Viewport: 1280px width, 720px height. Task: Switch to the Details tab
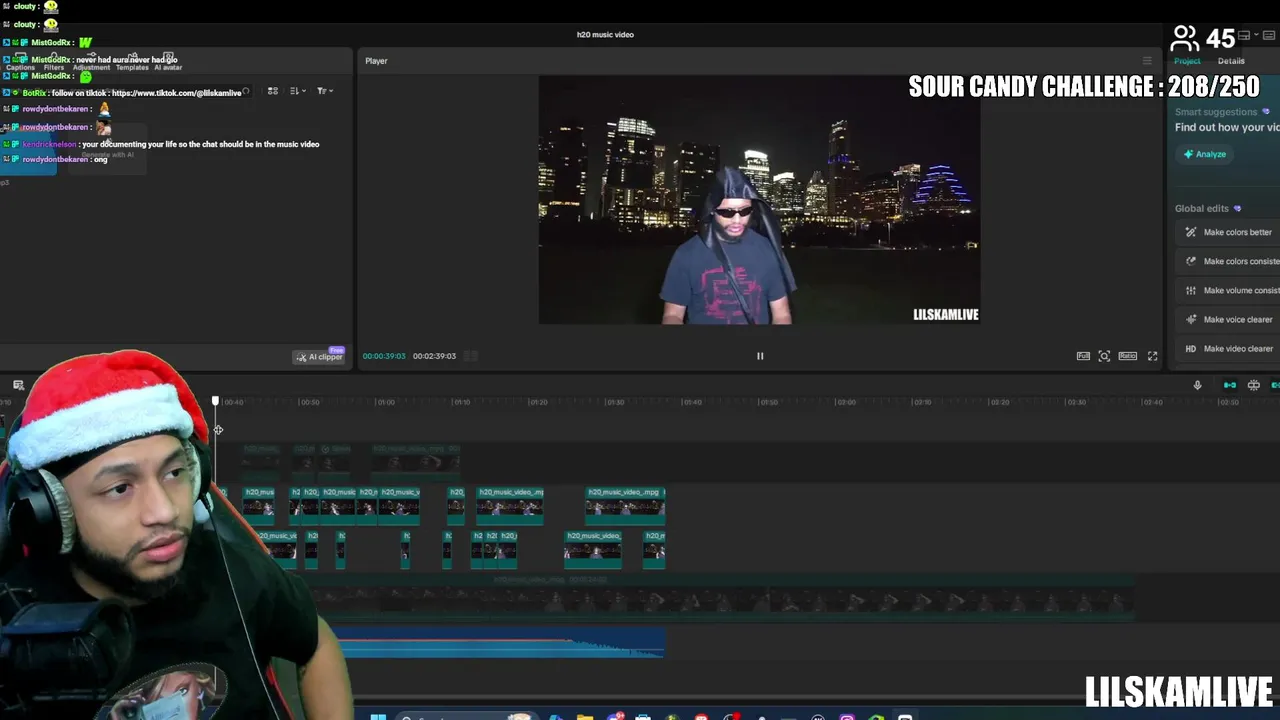pyautogui.click(x=1231, y=61)
